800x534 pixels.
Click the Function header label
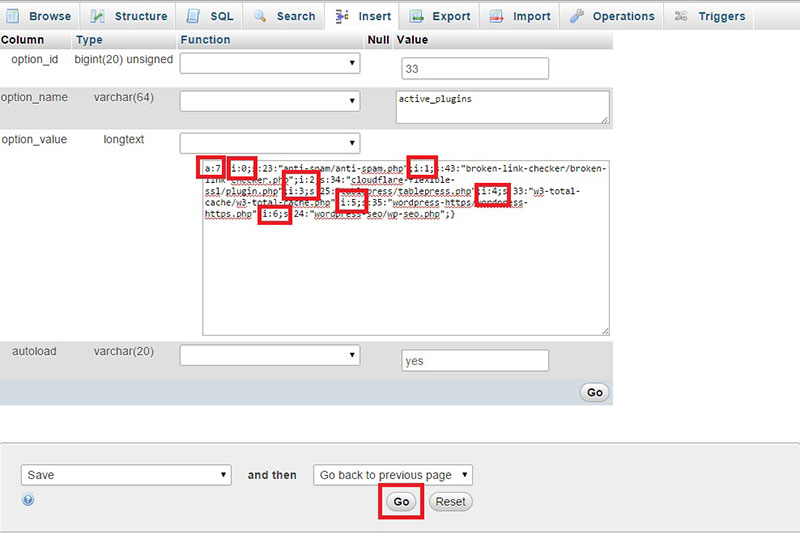(205, 40)
